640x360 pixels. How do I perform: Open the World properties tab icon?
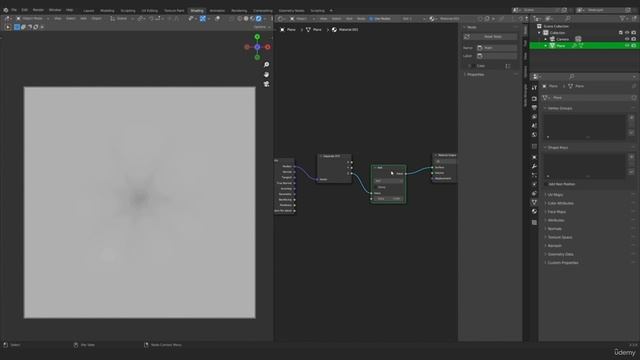(534, 135)
